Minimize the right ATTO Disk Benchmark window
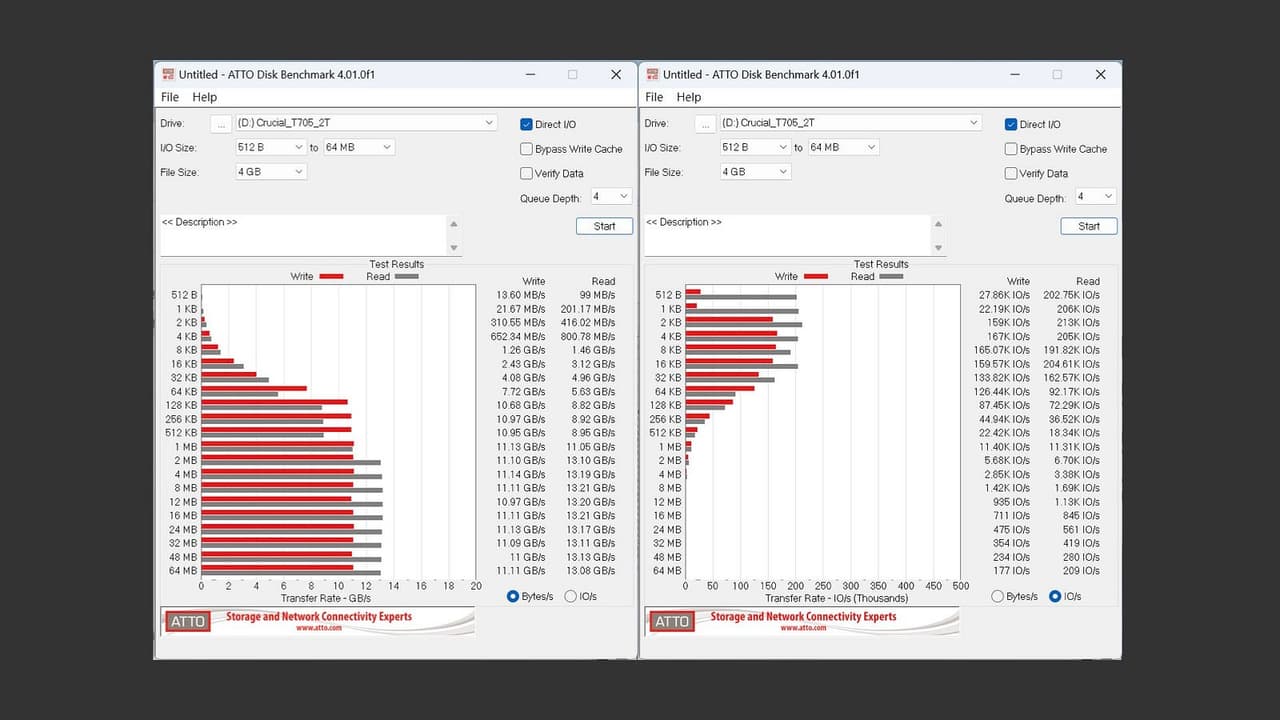 click(x=1013, y=74)
